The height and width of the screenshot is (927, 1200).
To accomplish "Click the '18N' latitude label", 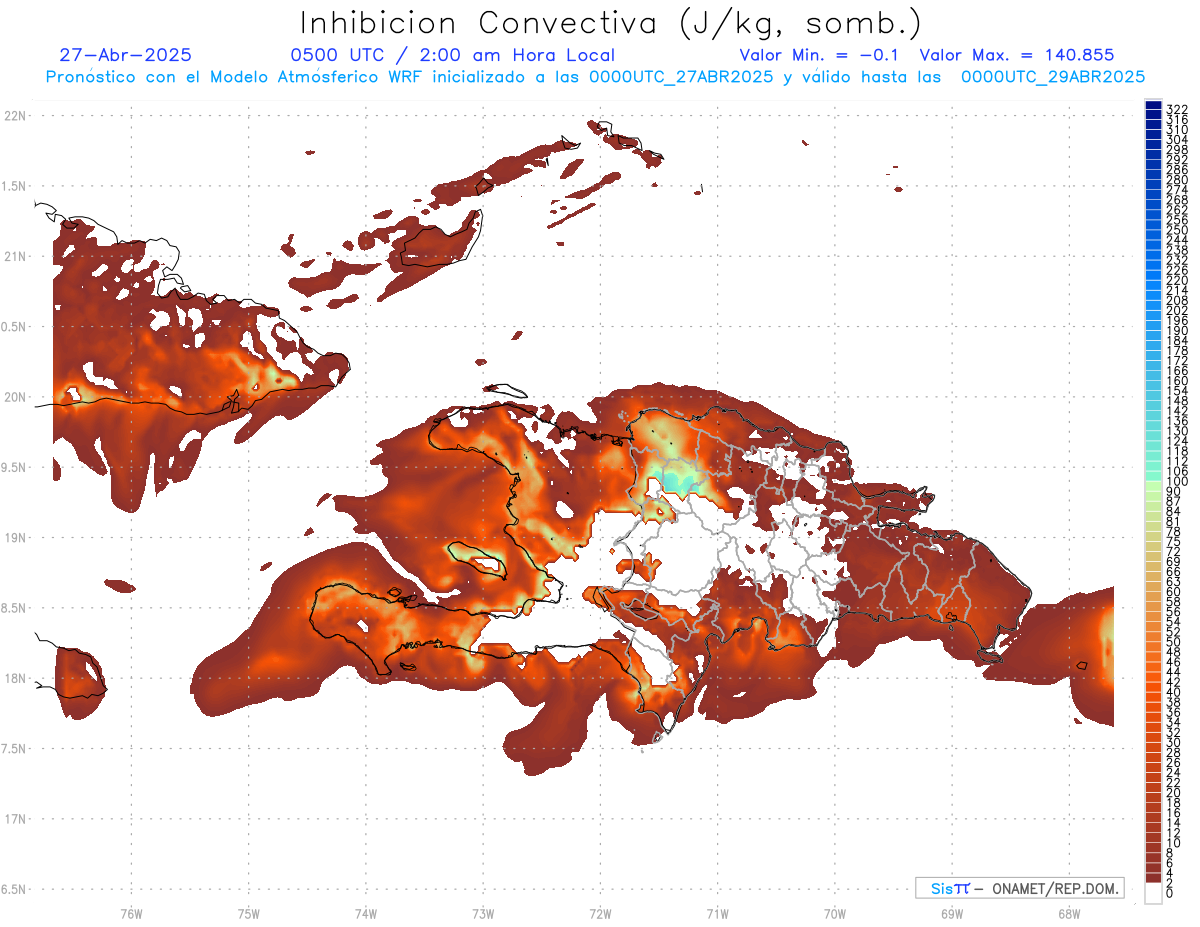I will 15,679.
